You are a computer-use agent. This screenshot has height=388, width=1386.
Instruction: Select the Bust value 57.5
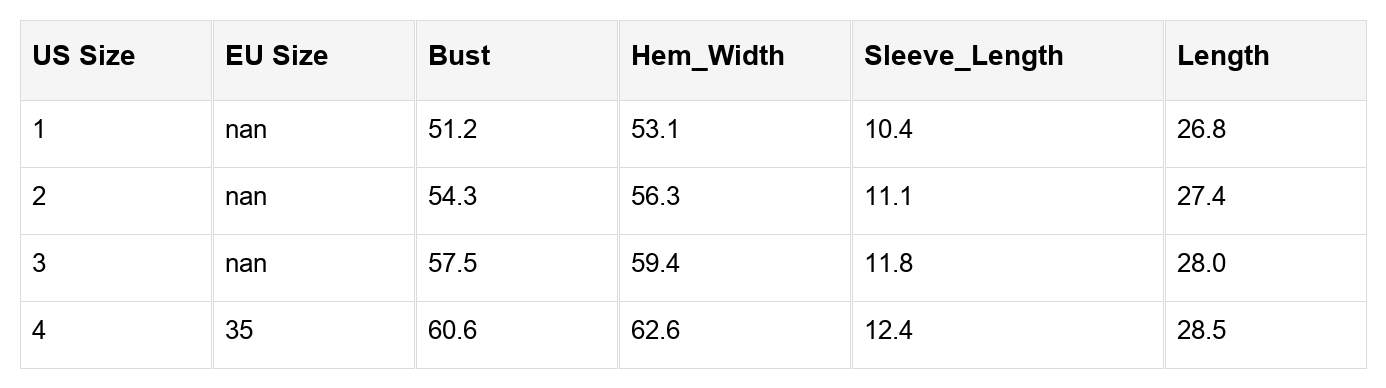tap(453, 263)
